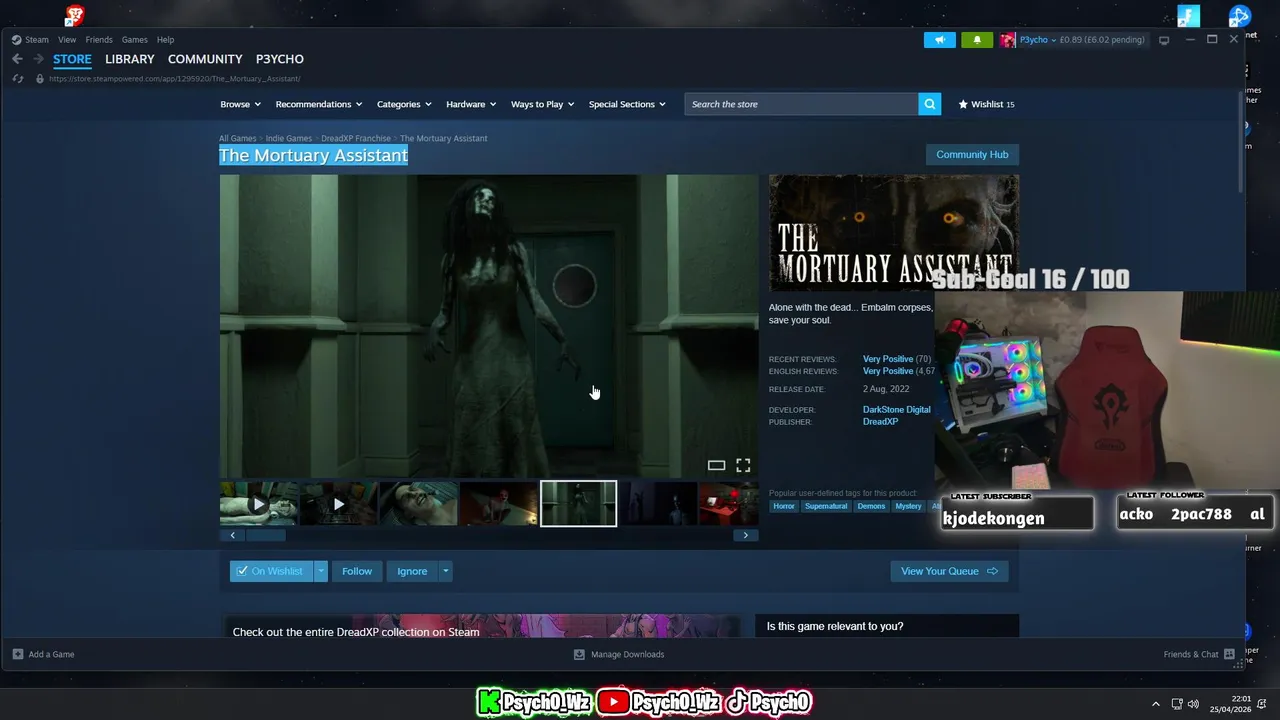The height and width of the screenshot is (720, 1280).
Task: Select the Mystery tag
Action: pos(909,506)
